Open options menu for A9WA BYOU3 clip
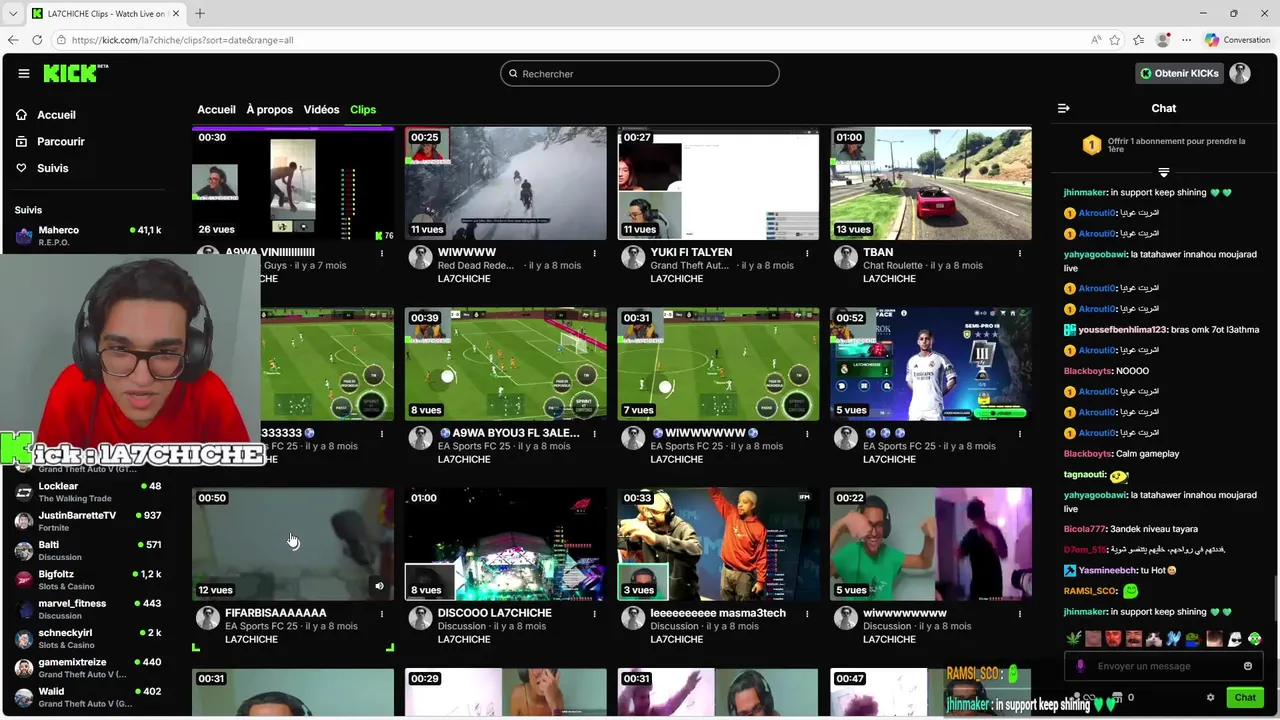Viewport: 1280px width, 720px height. (x=595, y=434)
